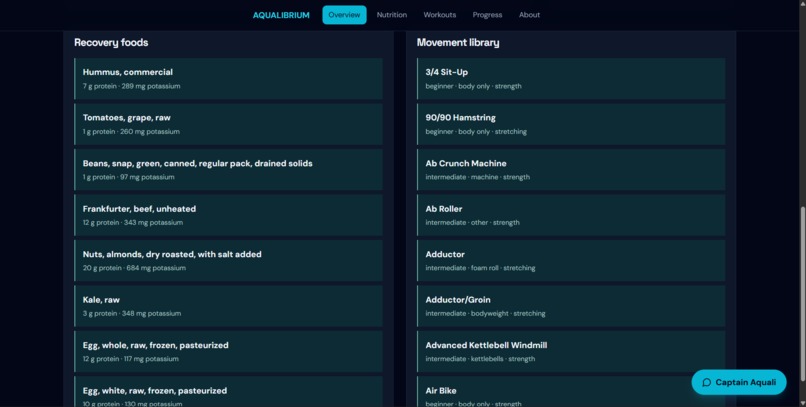
Task: Click Egg, white, raw, frozen, pasteurized
Action: [228, 392]
